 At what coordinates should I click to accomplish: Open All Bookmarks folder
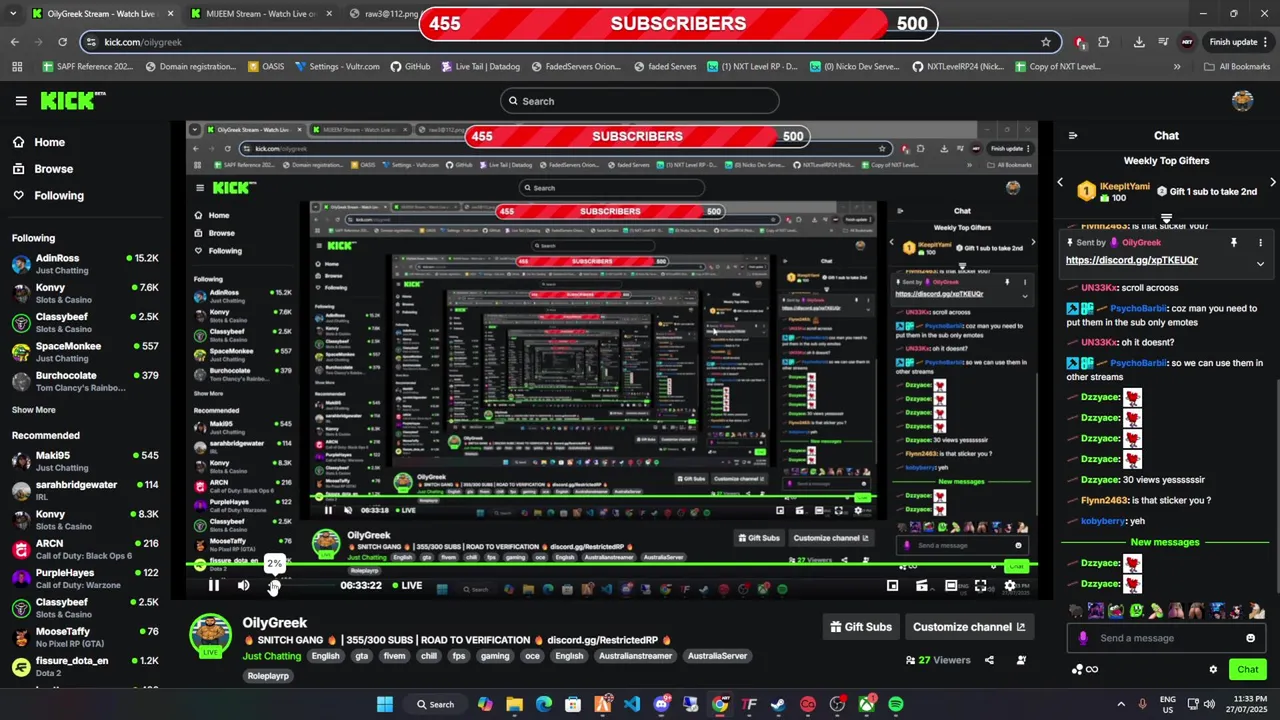coord(1236,67)
